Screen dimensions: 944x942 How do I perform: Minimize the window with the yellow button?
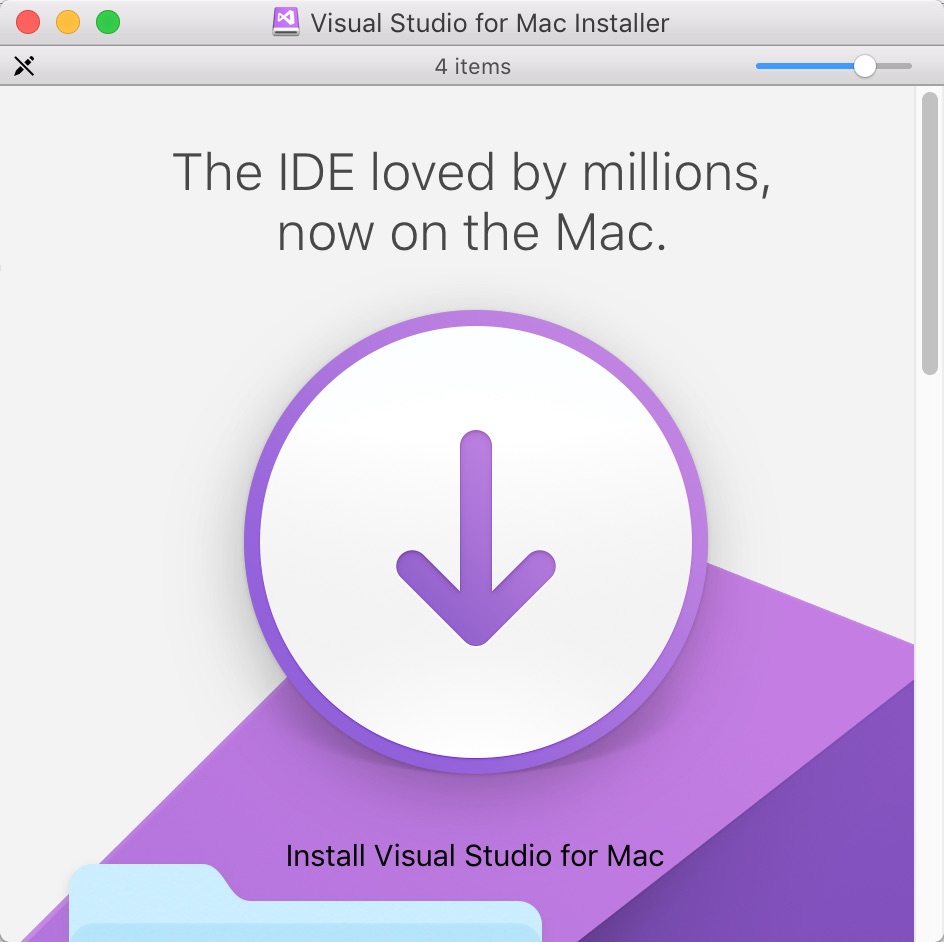(68, 22)
